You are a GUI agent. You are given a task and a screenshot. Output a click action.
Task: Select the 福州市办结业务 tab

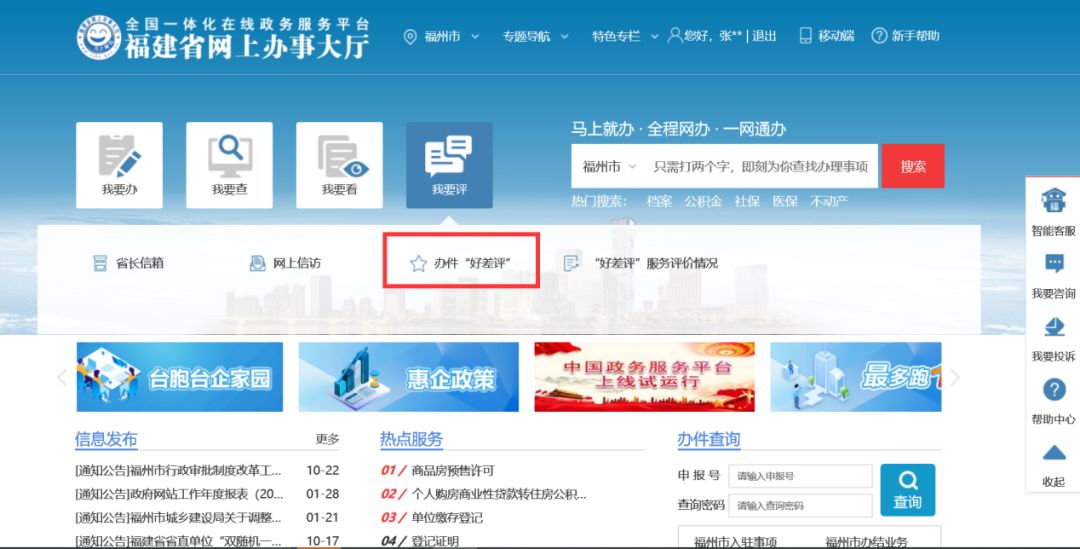click(x=866, y=542)
